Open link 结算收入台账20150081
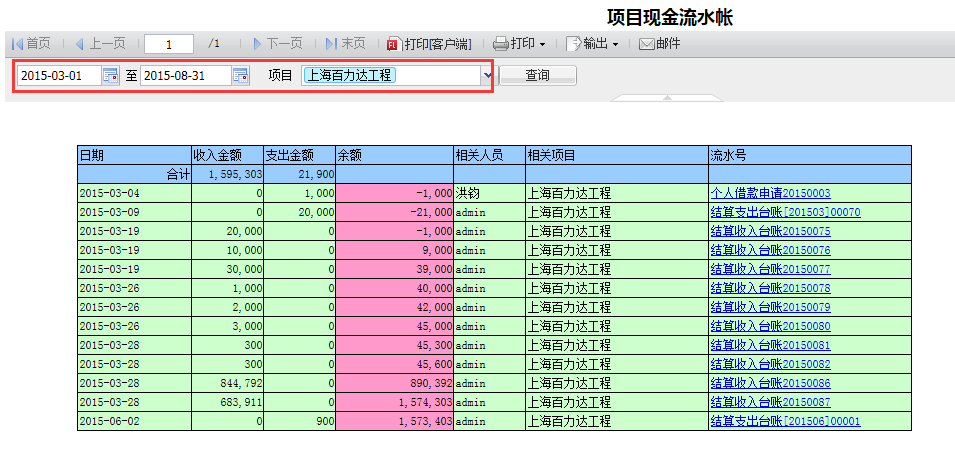 click(x=770, y=345)
